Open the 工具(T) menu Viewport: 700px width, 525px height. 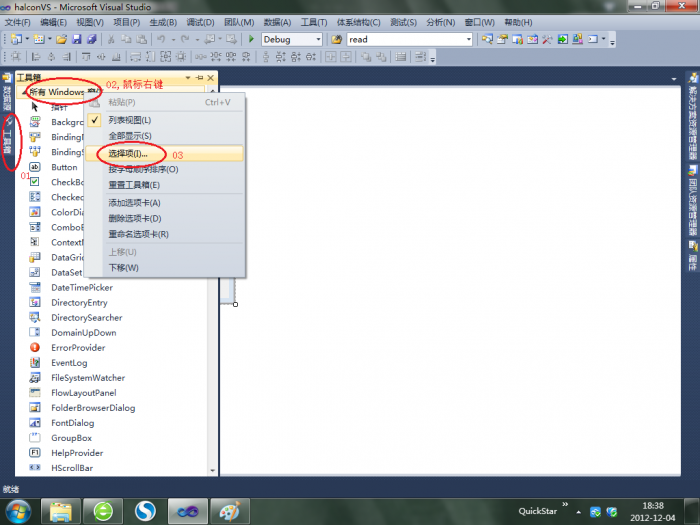(314, 22)
